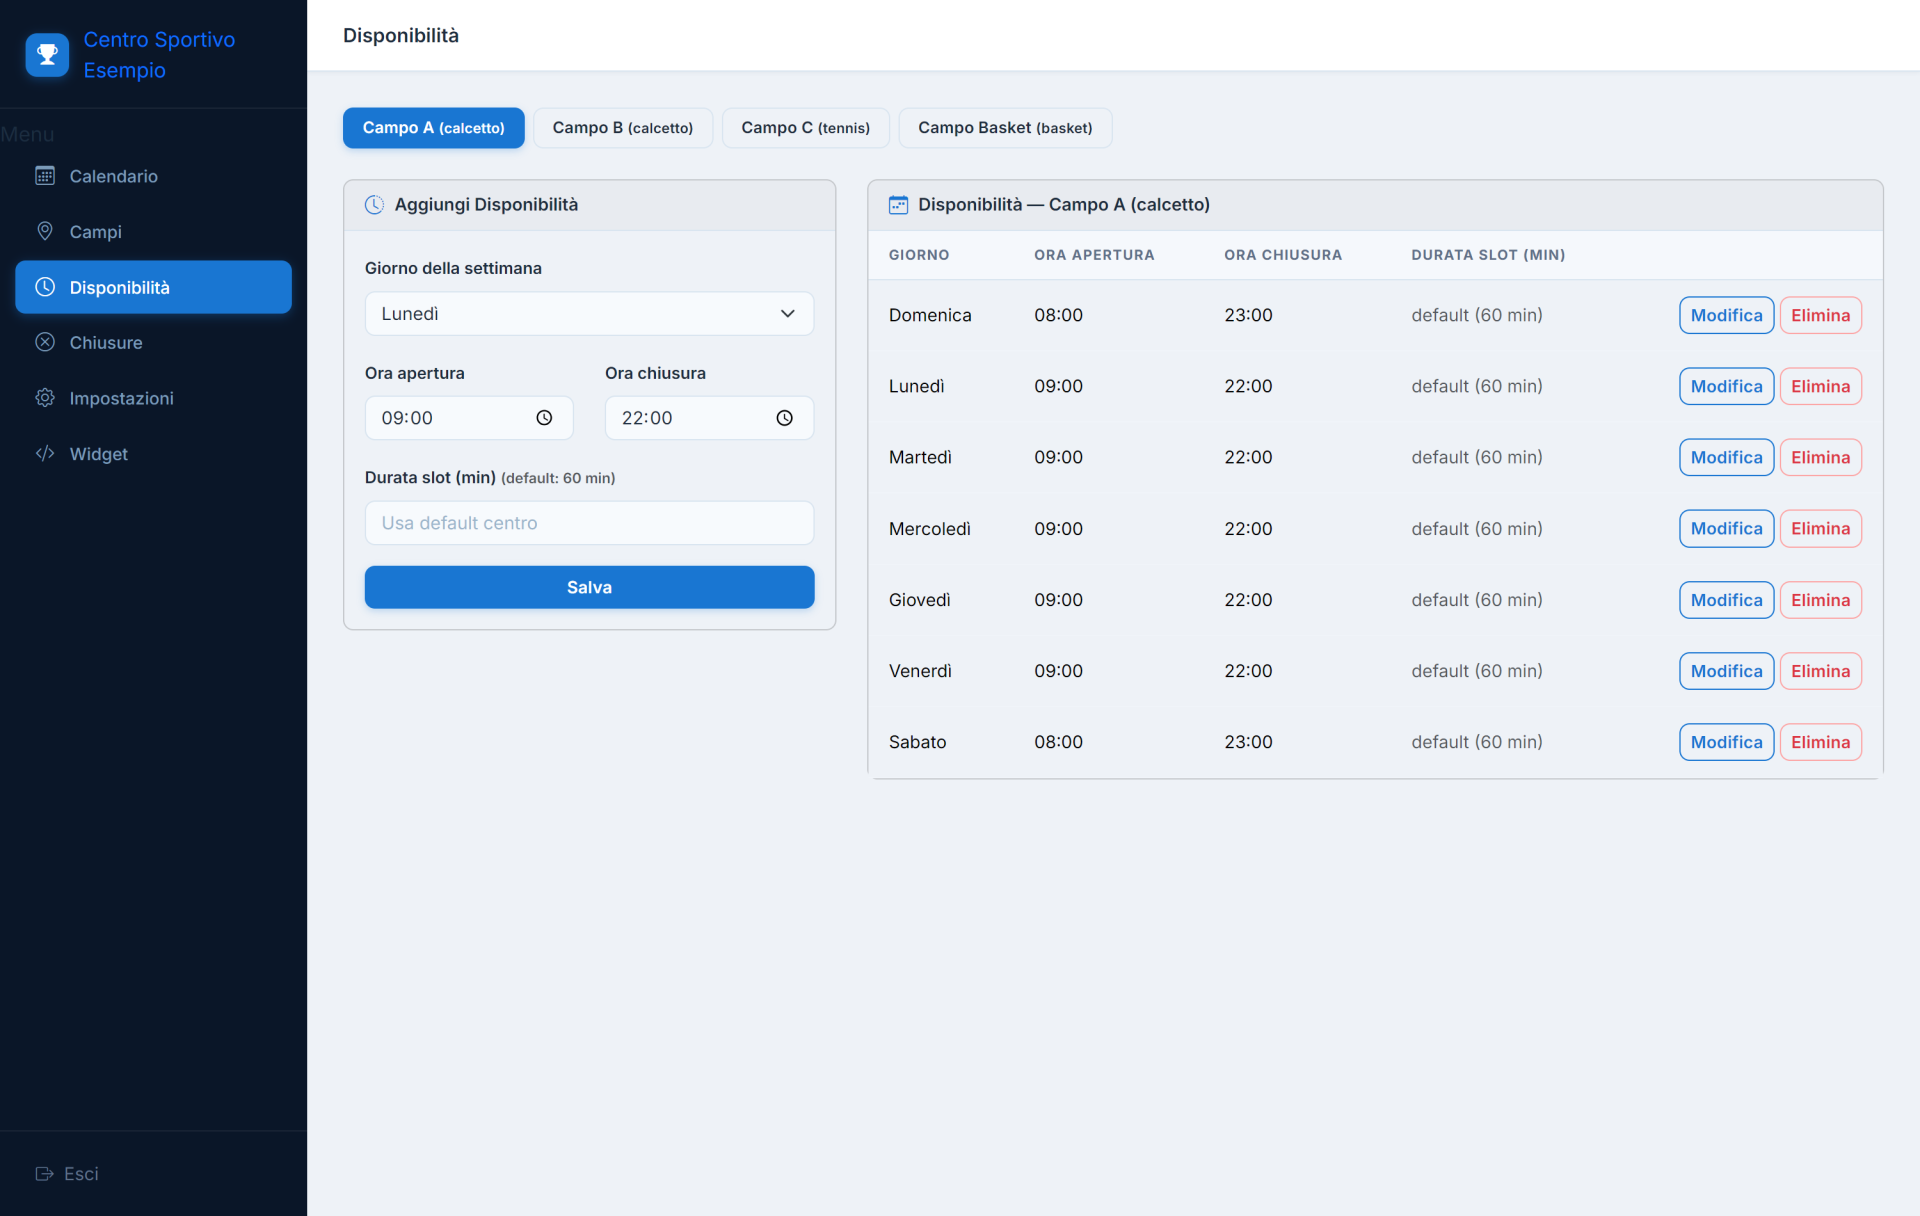Open time picker for Ora chiusura
1920x1216 pixels.
(784, 418)
